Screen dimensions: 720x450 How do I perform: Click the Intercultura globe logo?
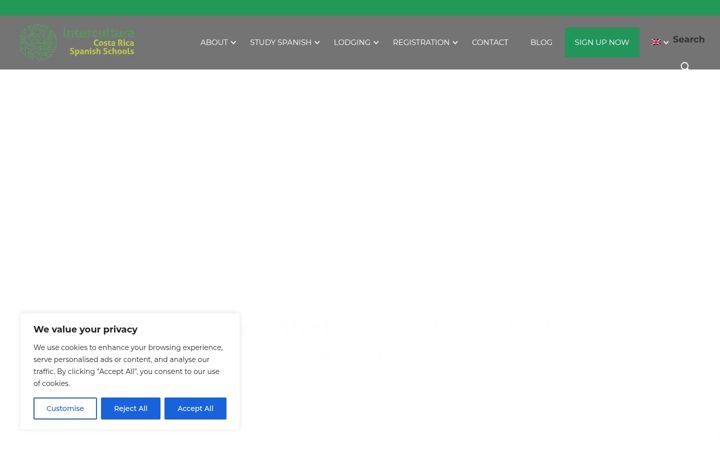(x=39, y=42)
